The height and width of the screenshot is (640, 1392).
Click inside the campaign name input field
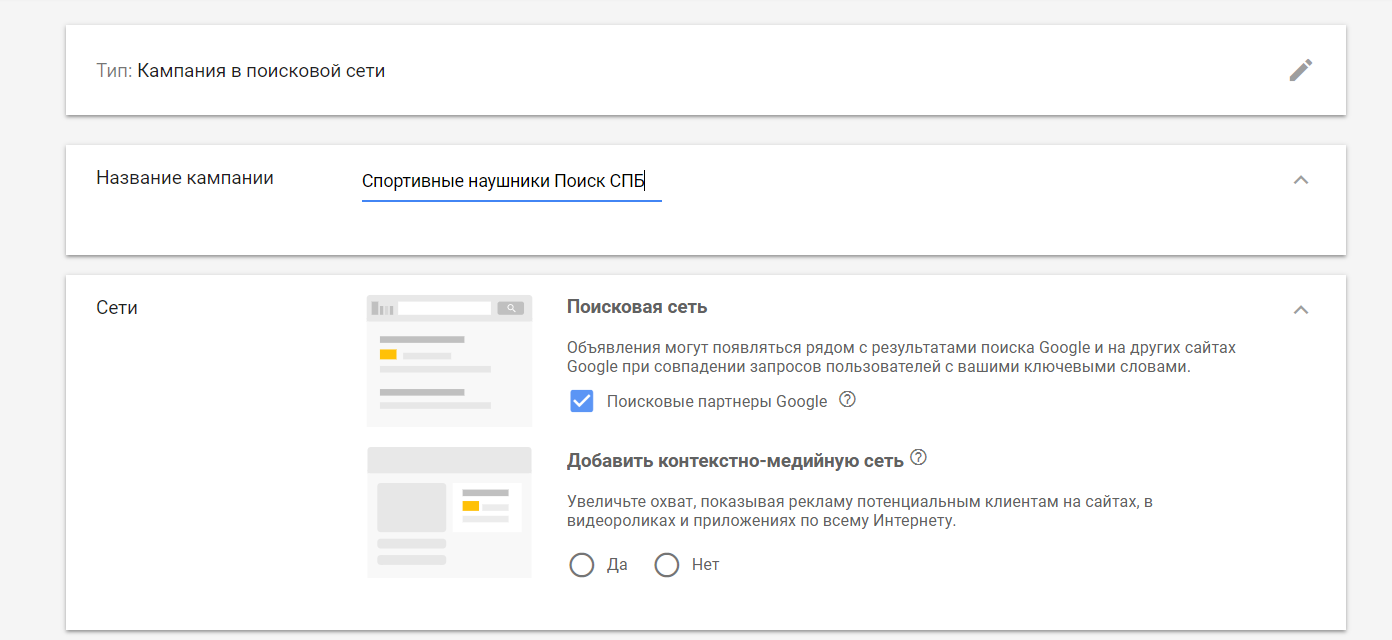[511, 181]
